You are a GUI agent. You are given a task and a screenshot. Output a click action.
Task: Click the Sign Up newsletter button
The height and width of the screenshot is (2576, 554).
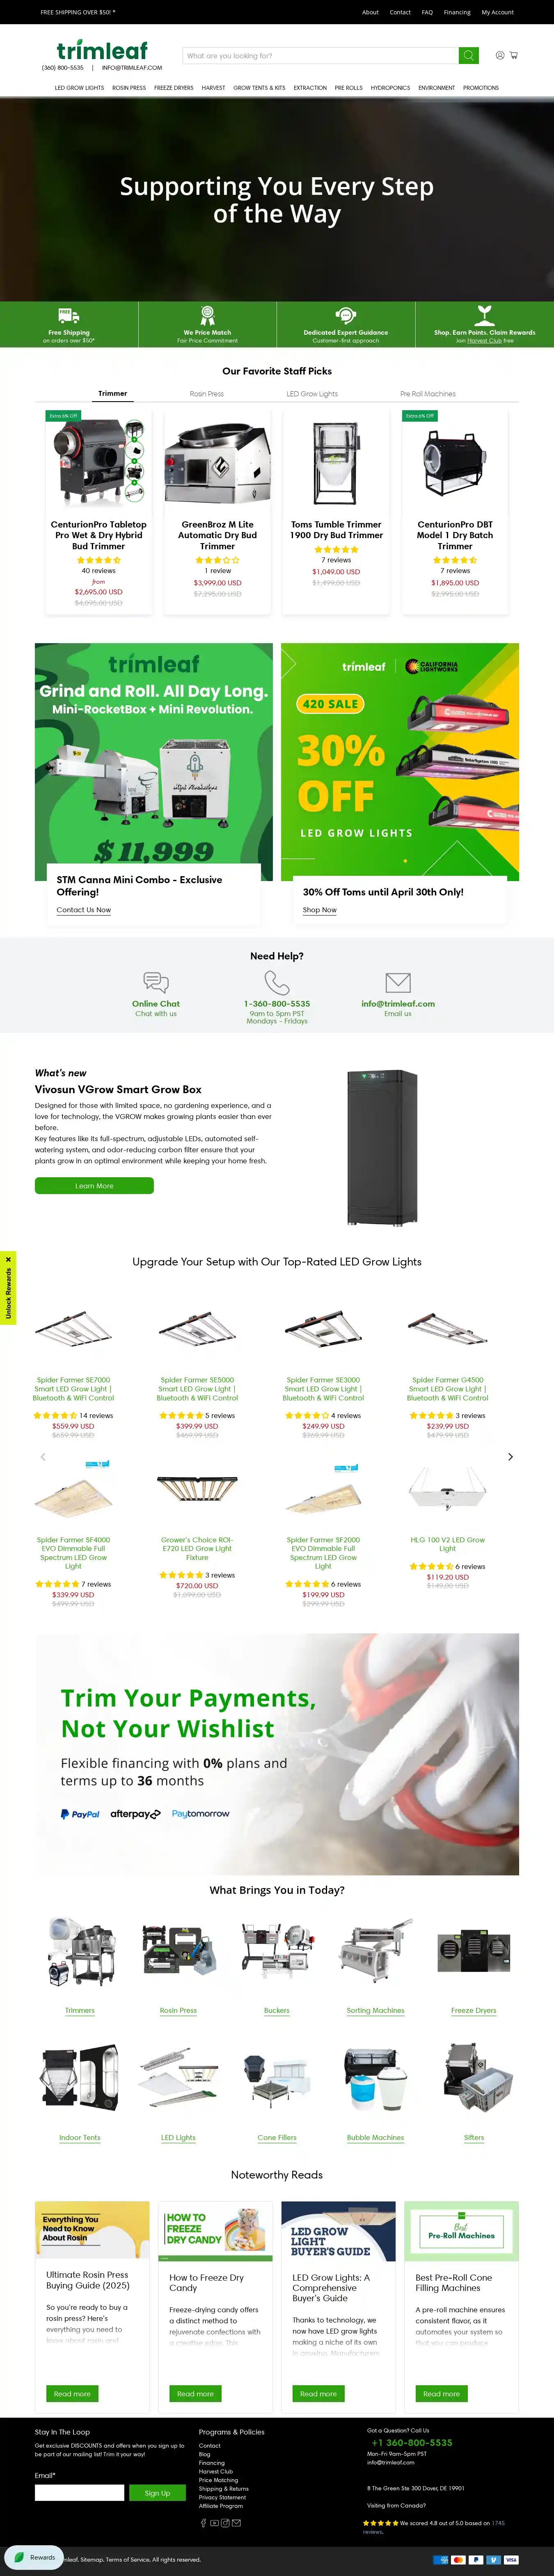coord(157,2493)
